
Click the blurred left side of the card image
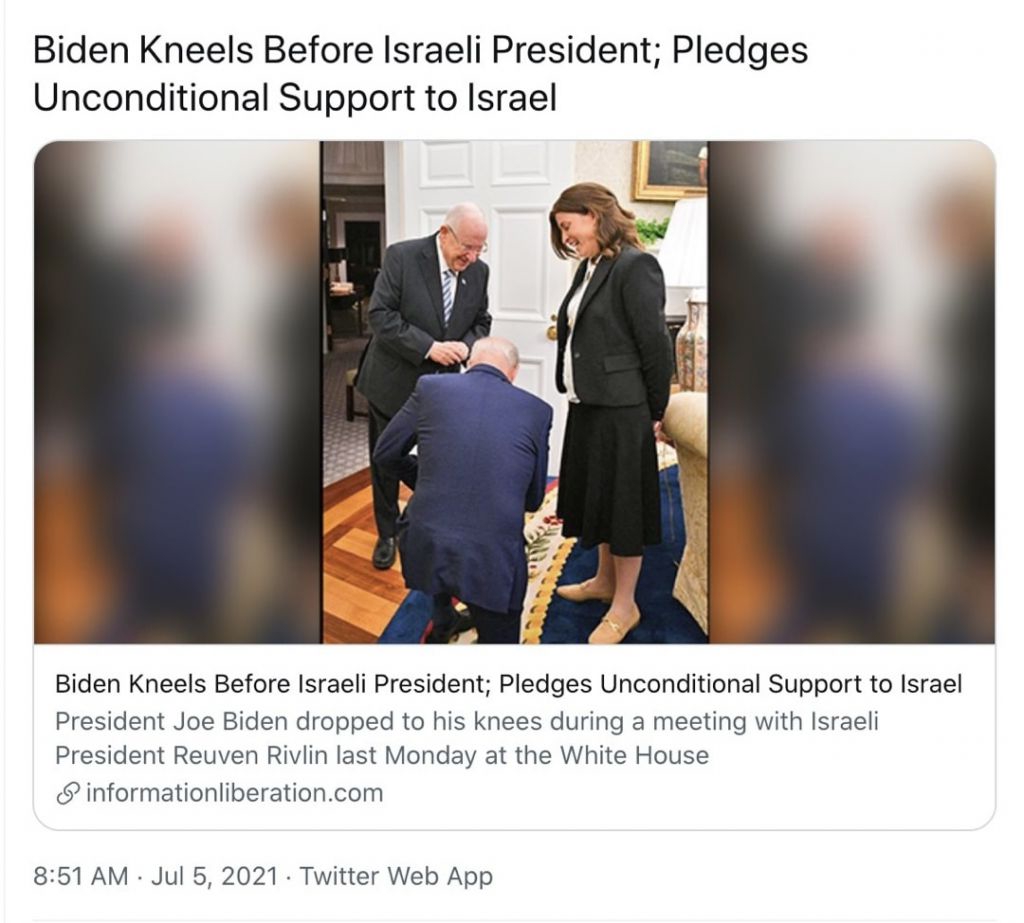177,392
